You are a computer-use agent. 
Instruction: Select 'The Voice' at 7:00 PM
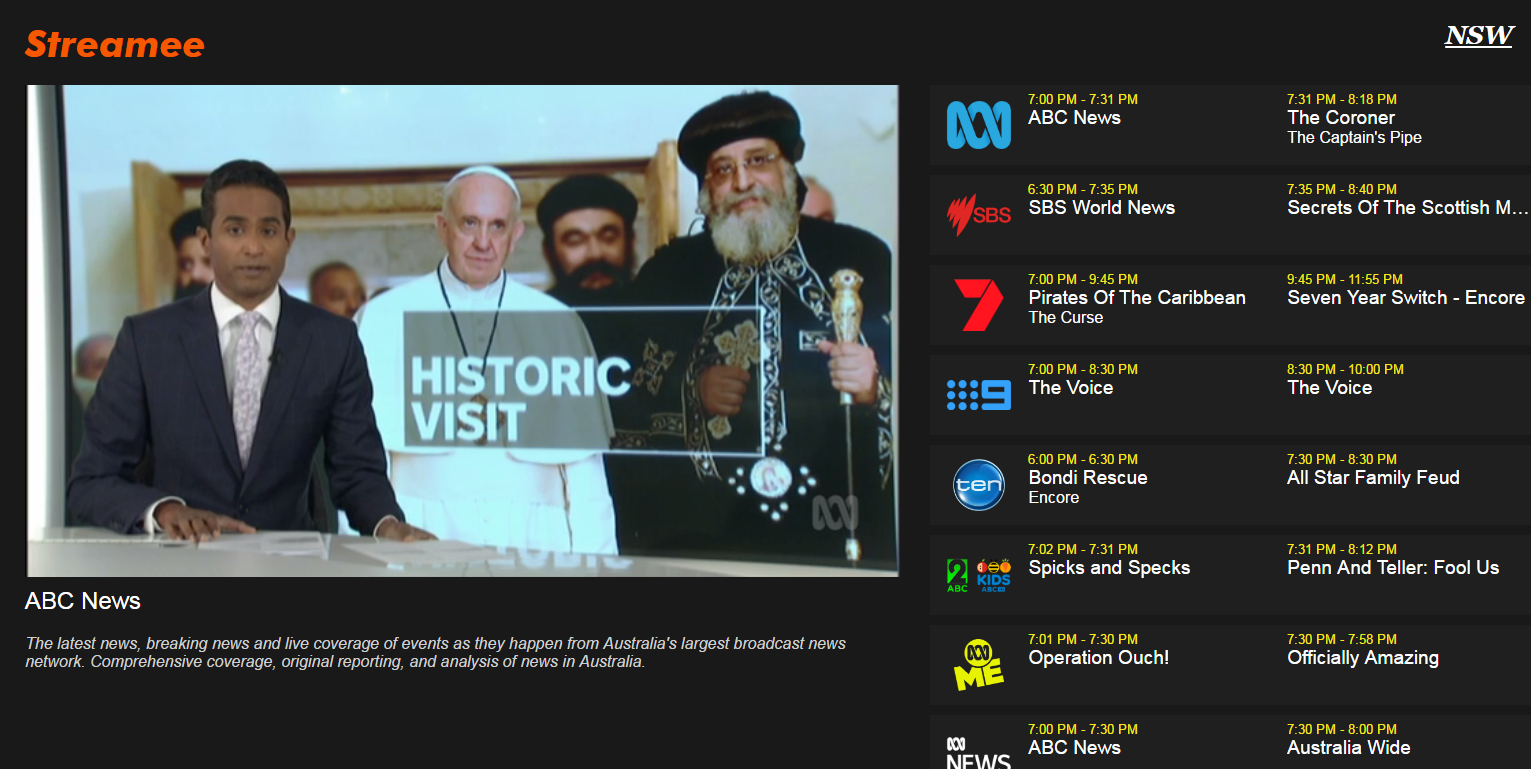1070,388
